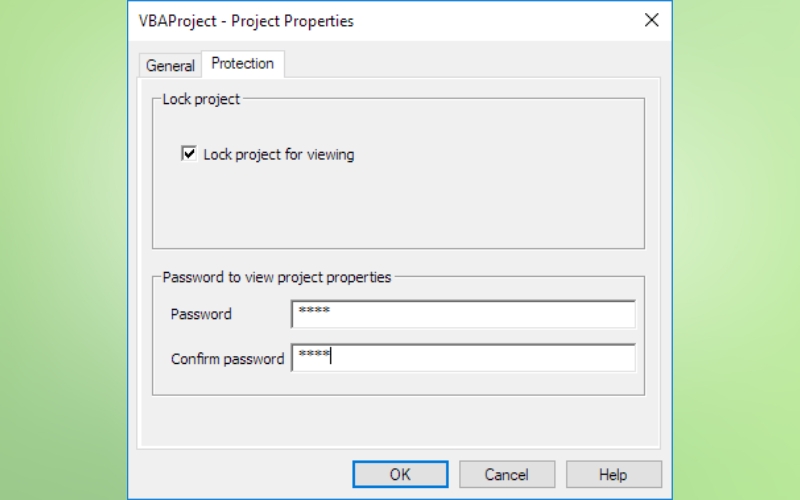Open Help for Project Properties
Image resolution: width=800 pixels, height=500 pixels.
pyautogui.click(x=613, y=474)
